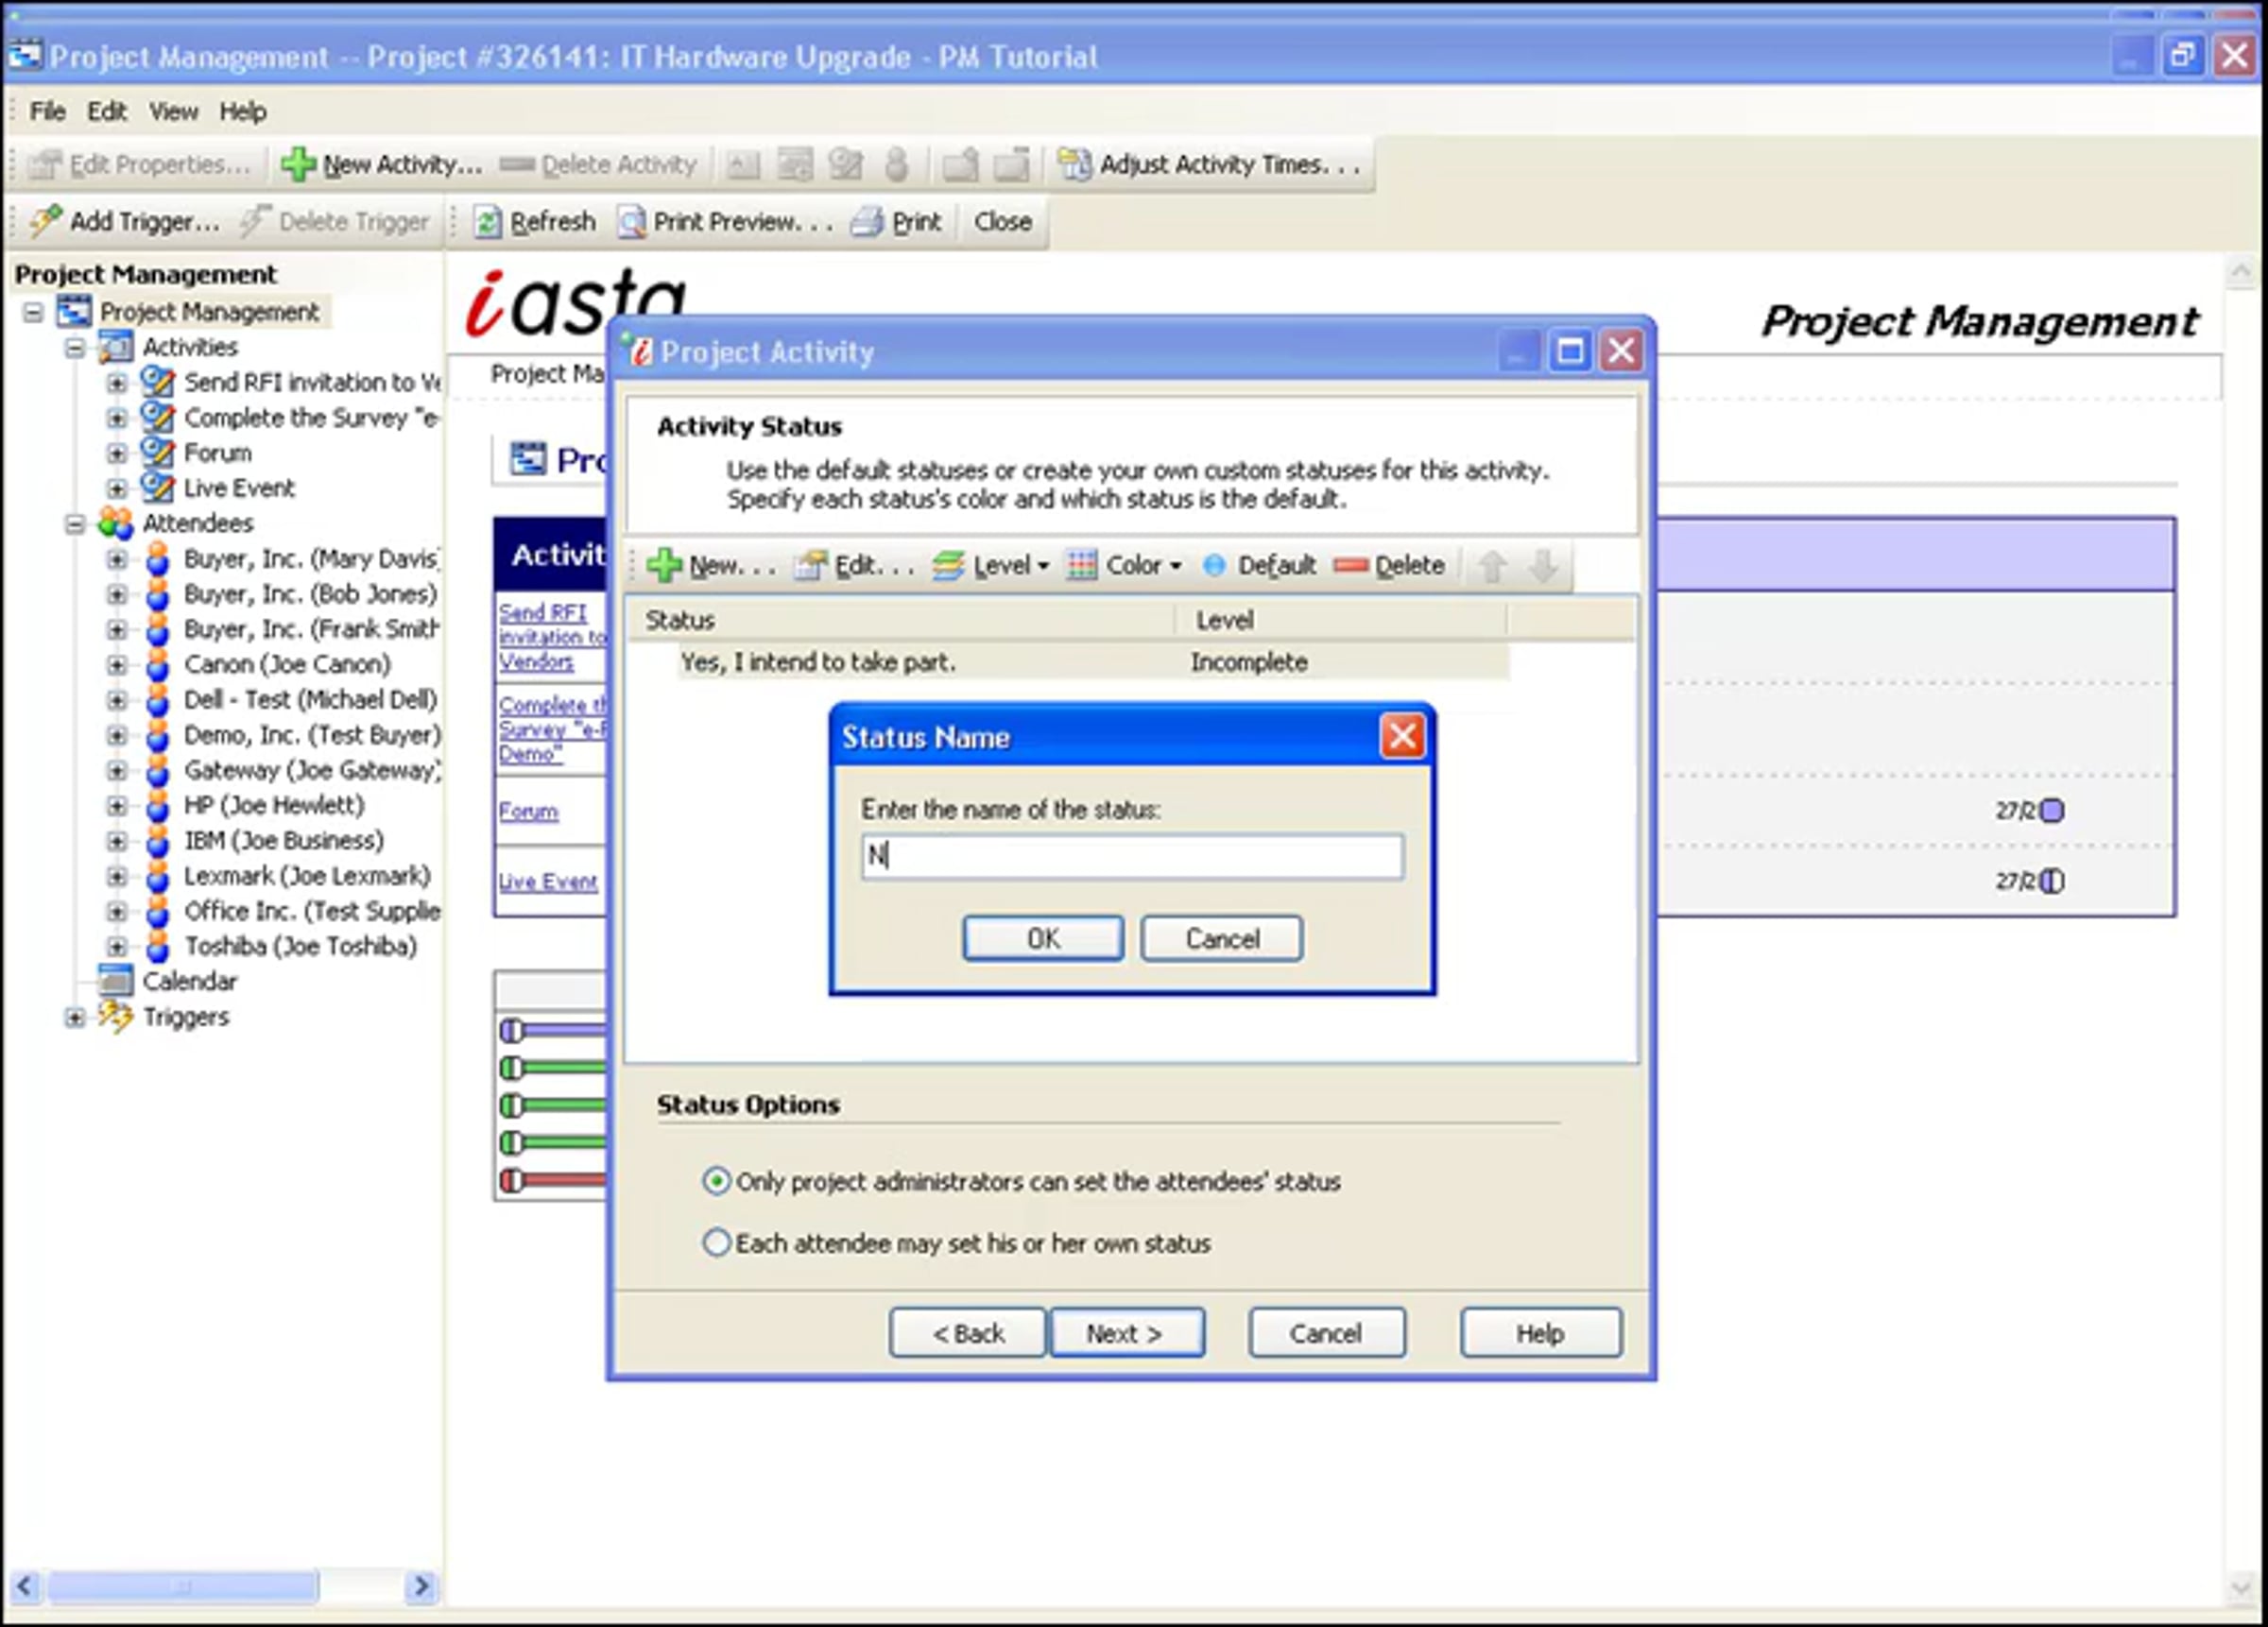Click the Refresh toolbar icon

488,222
